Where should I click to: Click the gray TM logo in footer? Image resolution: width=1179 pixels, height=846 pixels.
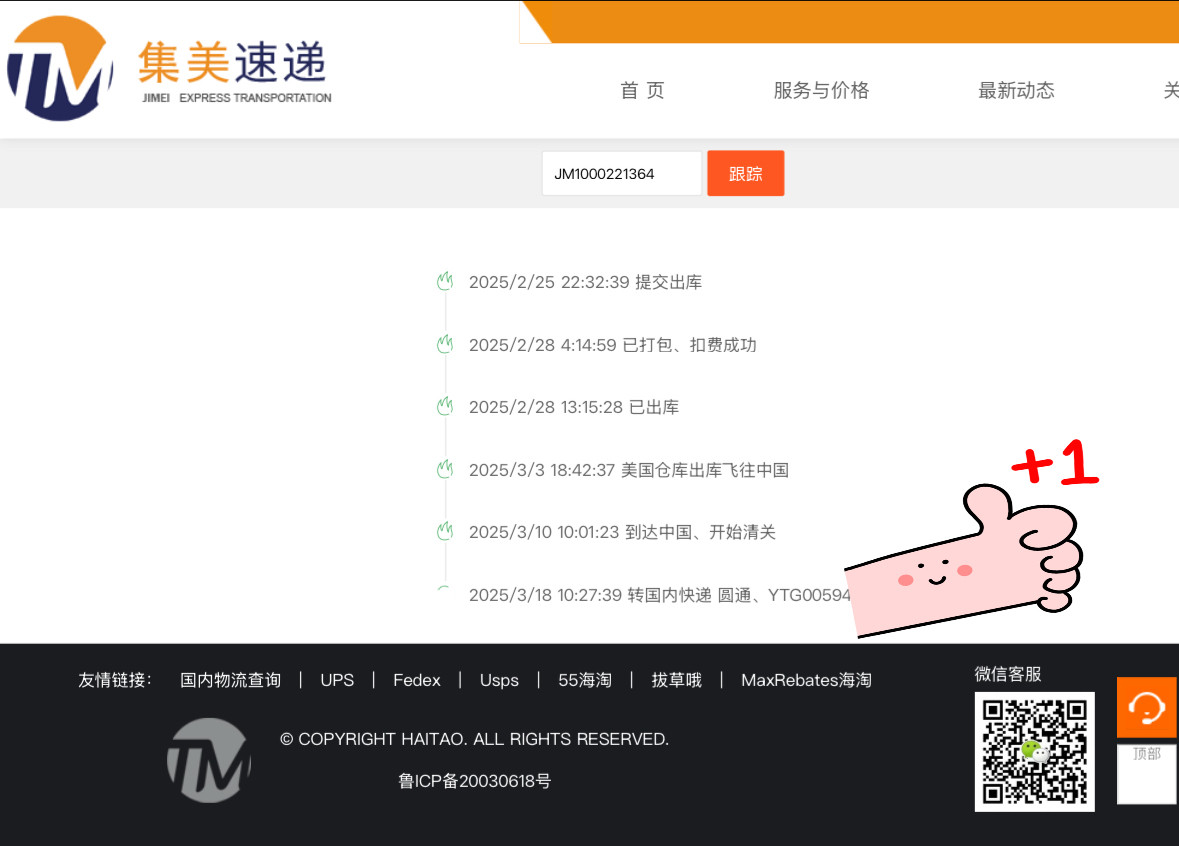click(208, 760)
